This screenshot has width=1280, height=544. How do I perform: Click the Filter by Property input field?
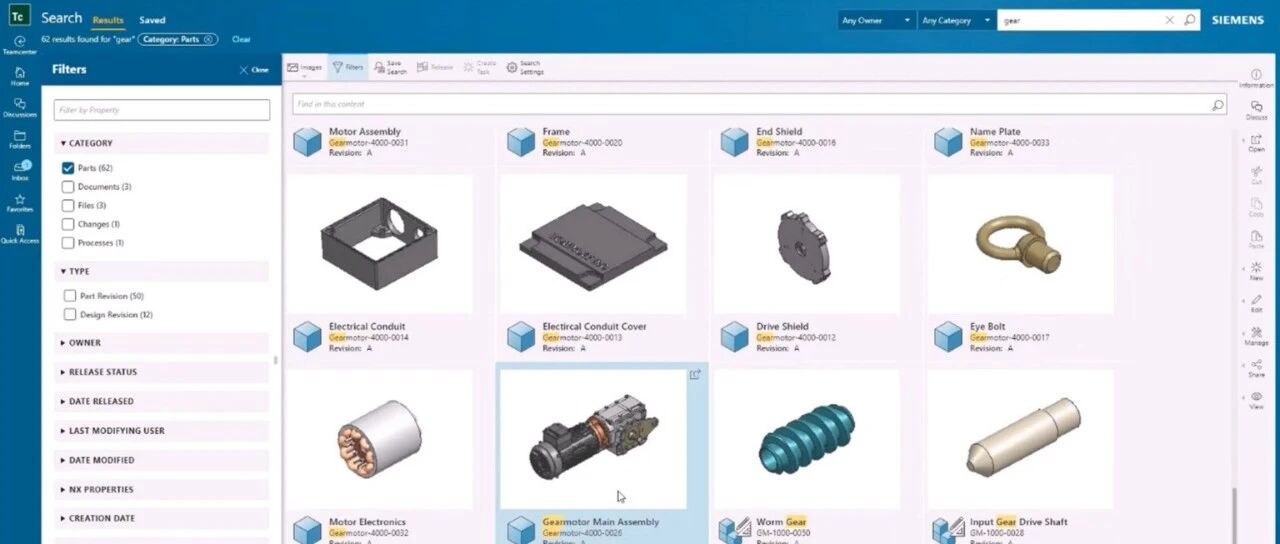(x=162, y=110)
